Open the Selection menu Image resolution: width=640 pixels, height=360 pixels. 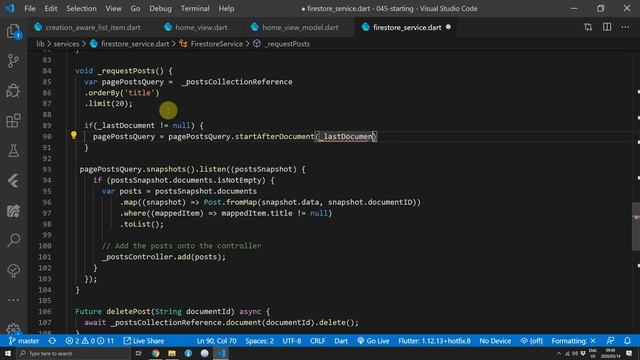81,8
